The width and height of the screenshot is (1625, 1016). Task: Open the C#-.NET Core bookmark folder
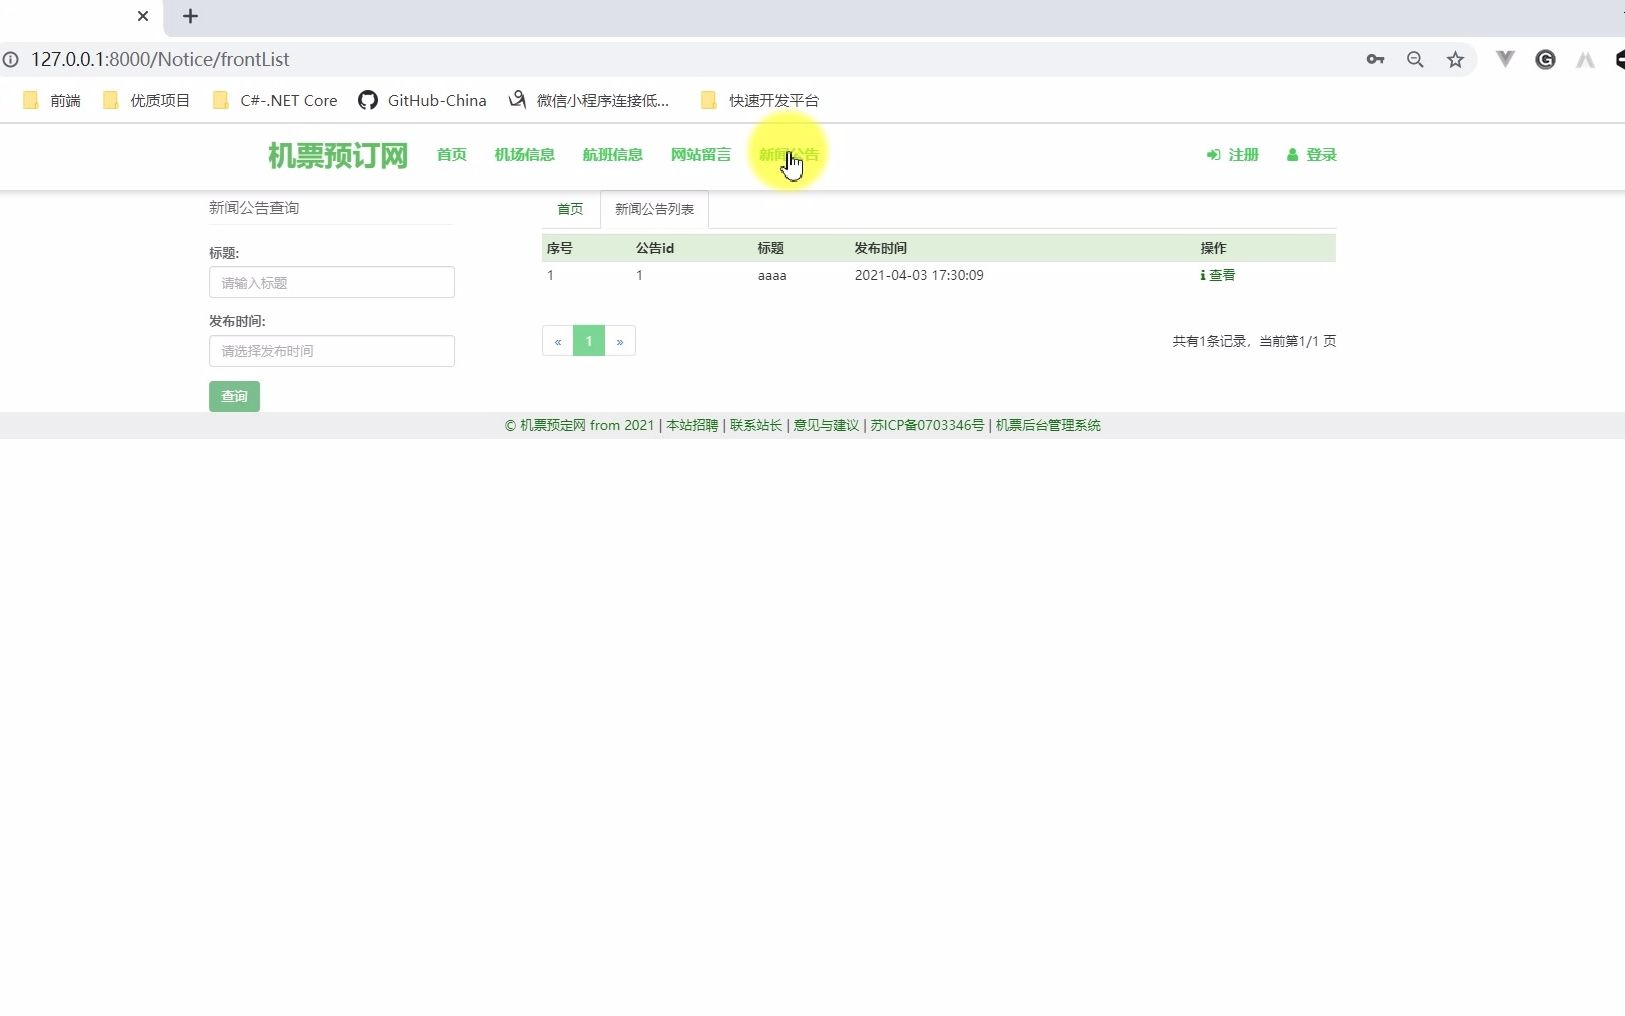pos(275,100)
